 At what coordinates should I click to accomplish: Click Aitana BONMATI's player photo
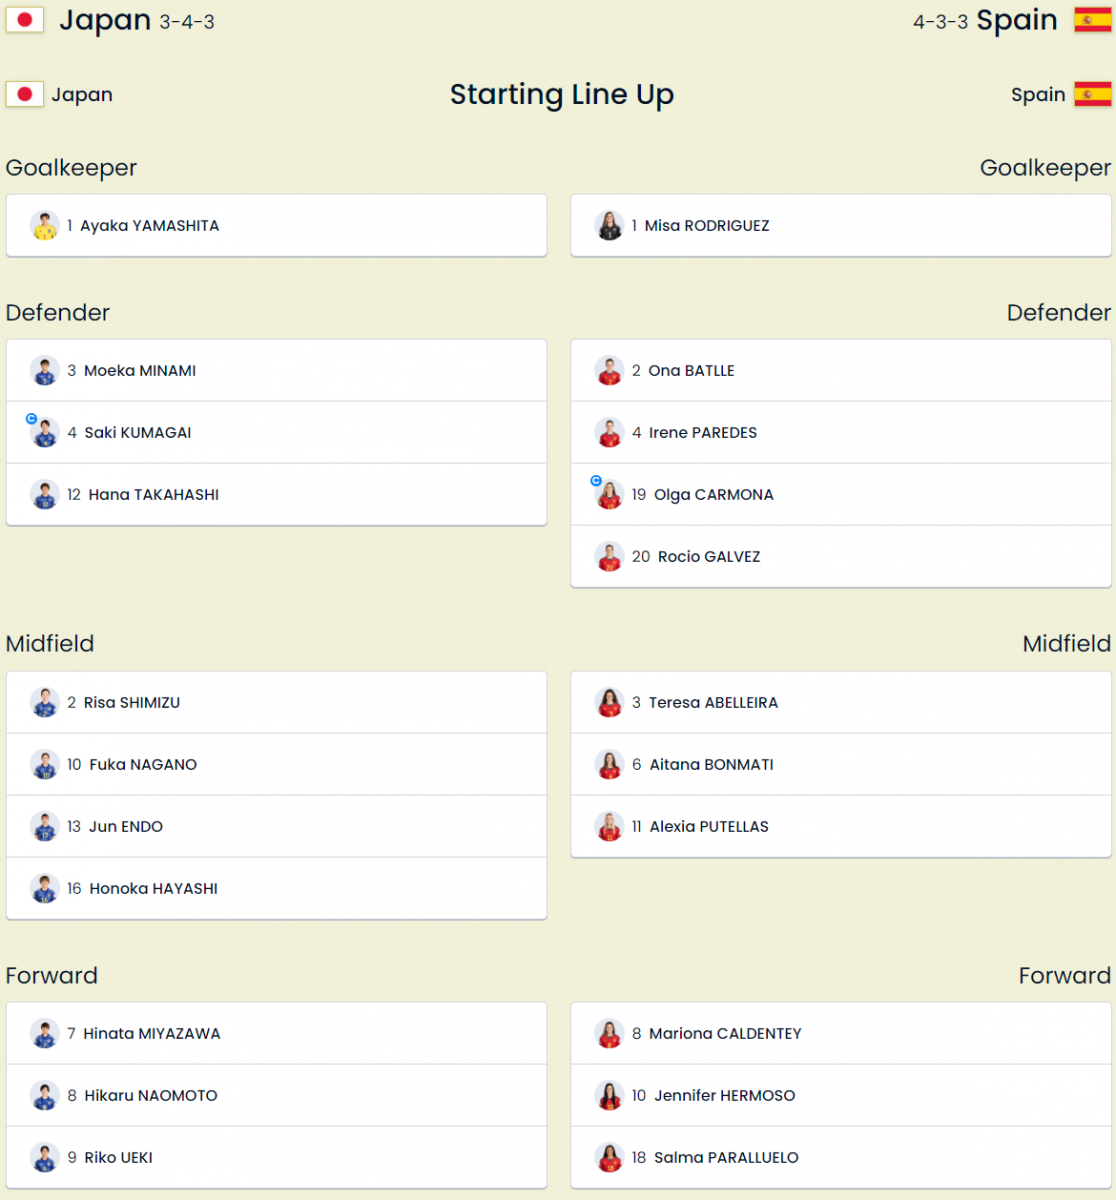[609, 765]
